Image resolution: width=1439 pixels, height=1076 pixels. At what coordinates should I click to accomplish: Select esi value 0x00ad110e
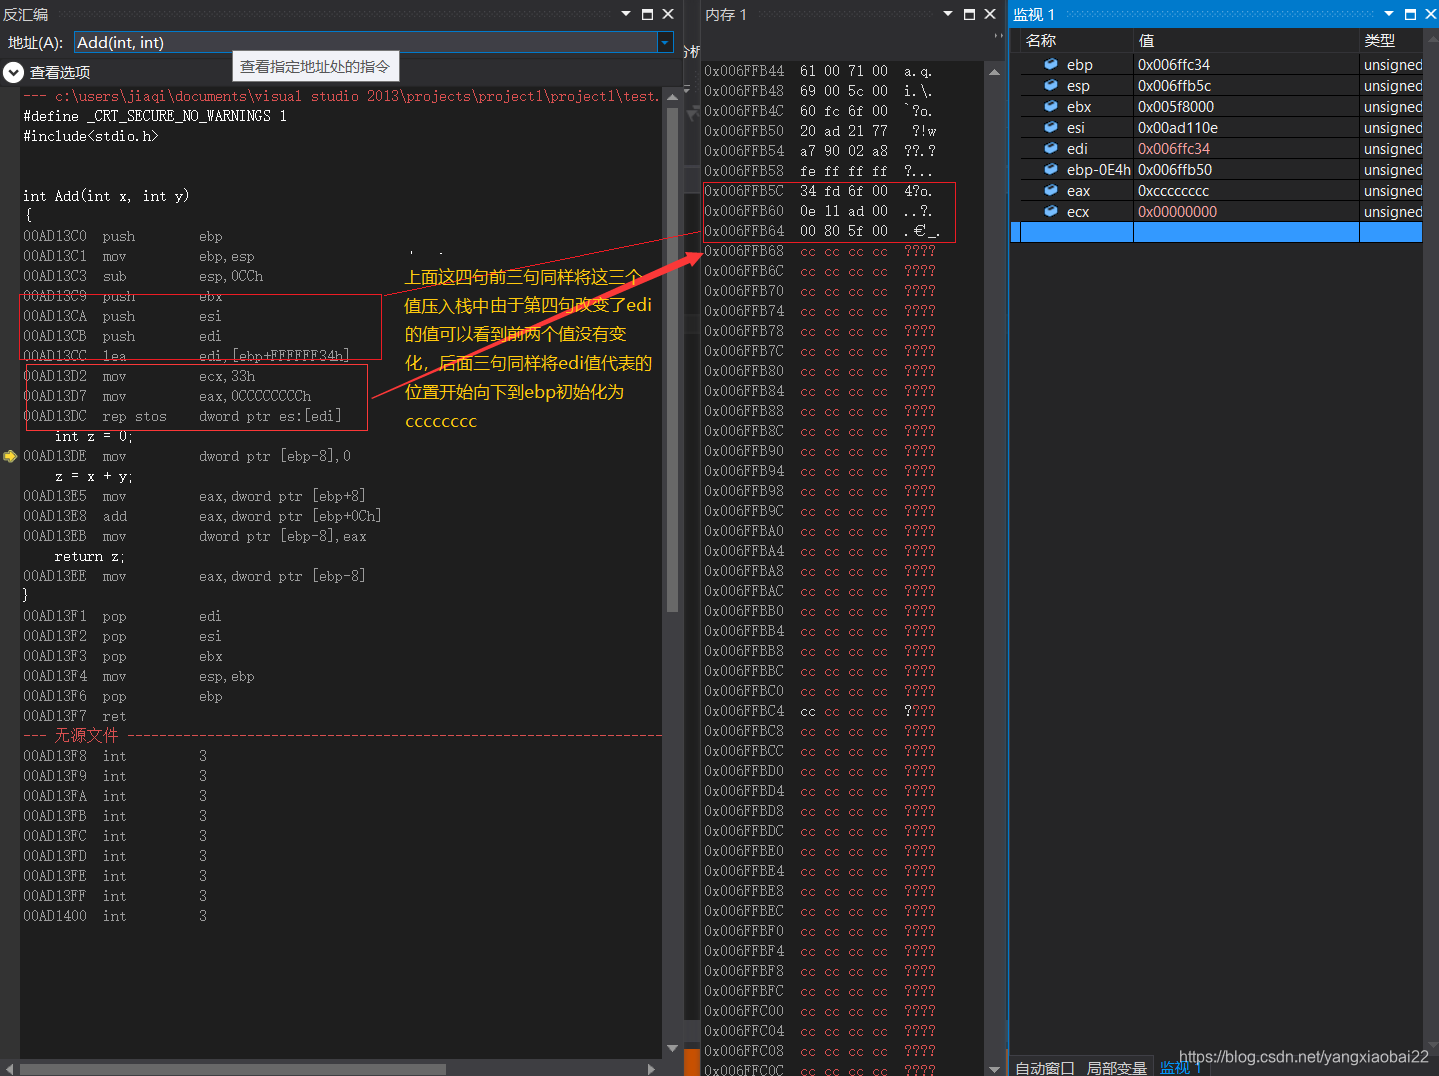(1177, 127)
